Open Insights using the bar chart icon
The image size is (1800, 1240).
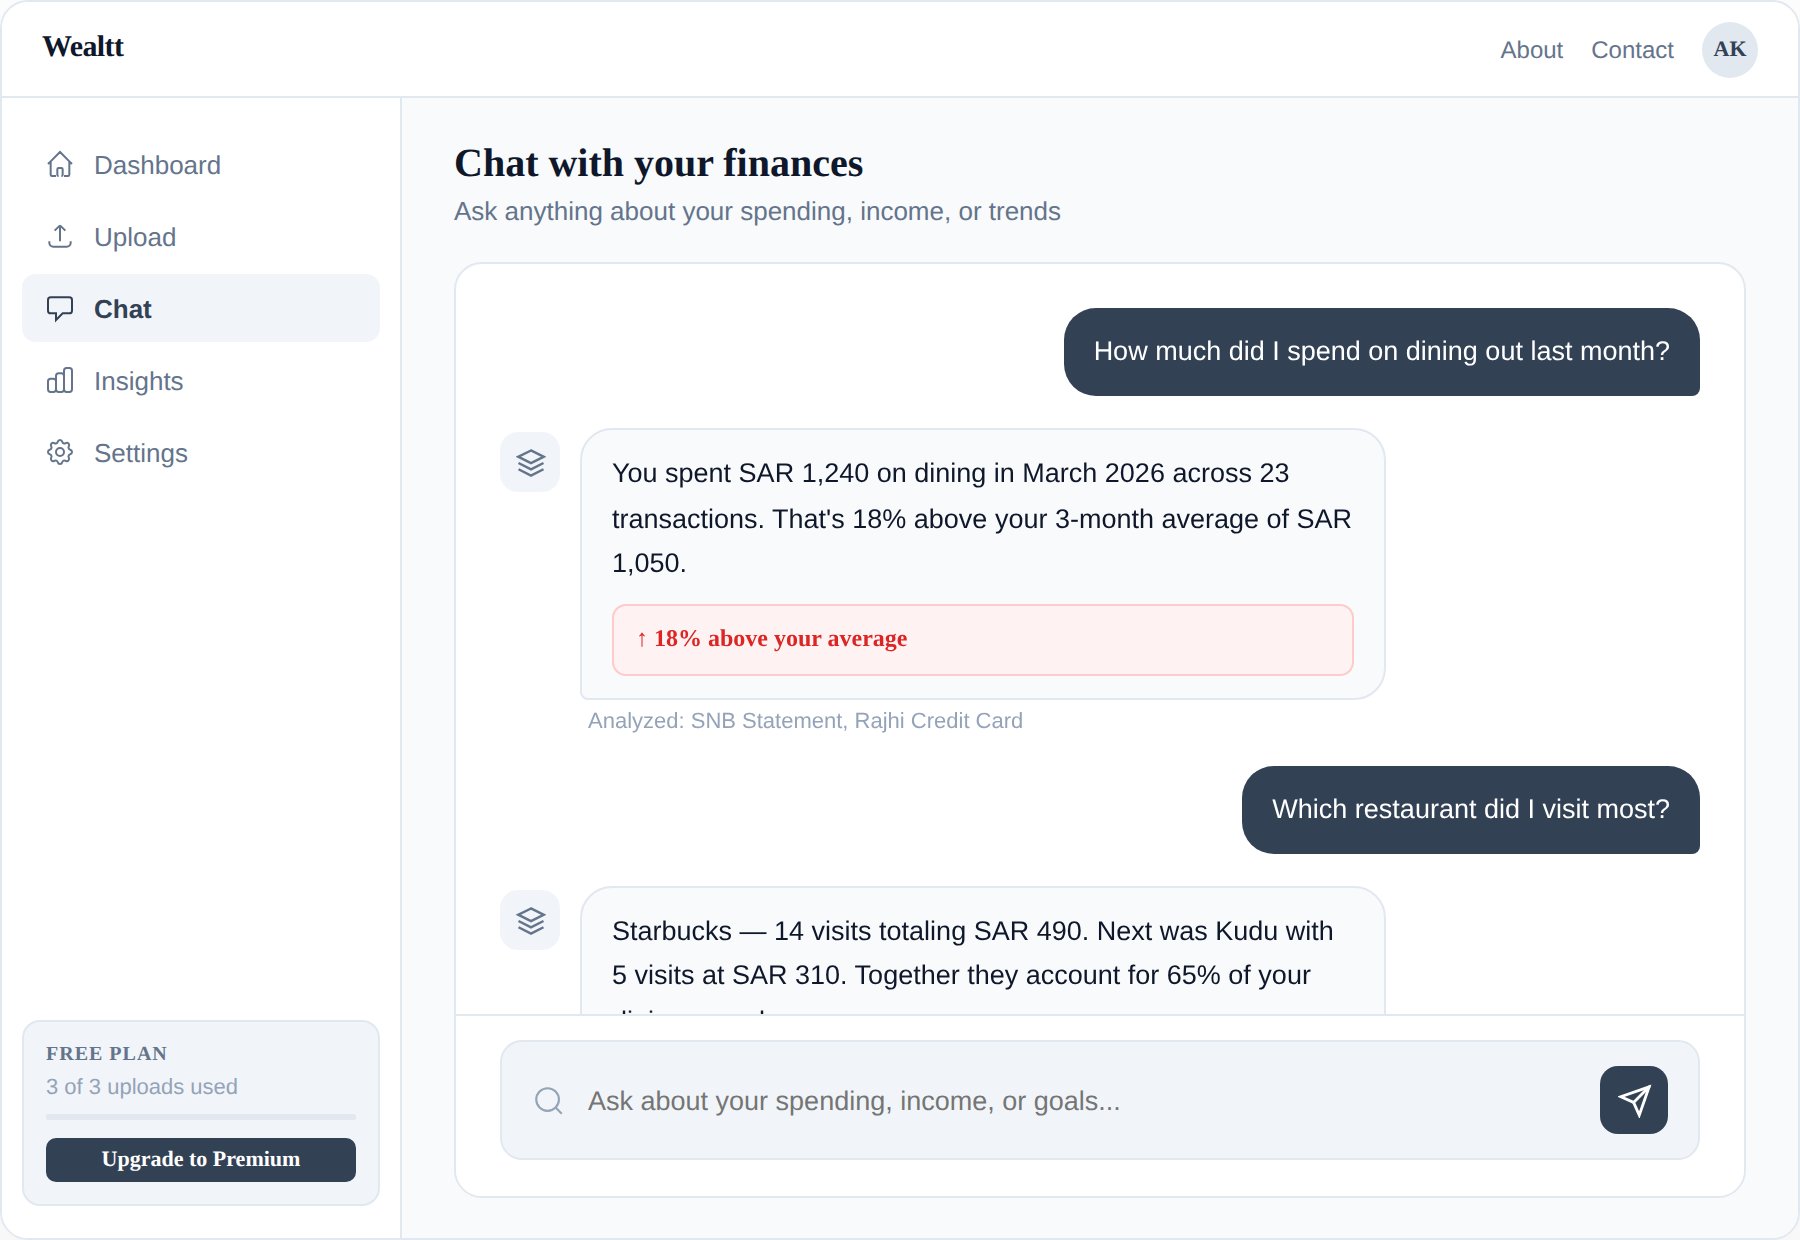click(x=61, y=381)
